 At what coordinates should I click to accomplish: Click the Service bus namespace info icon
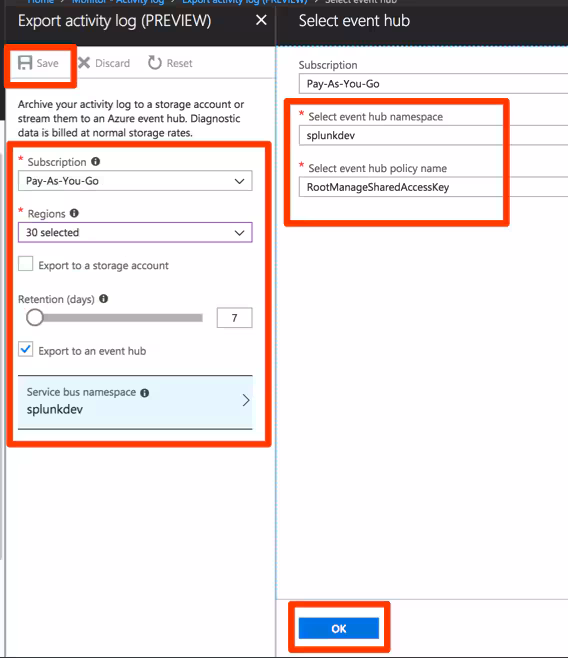click(x=145, y=393)
